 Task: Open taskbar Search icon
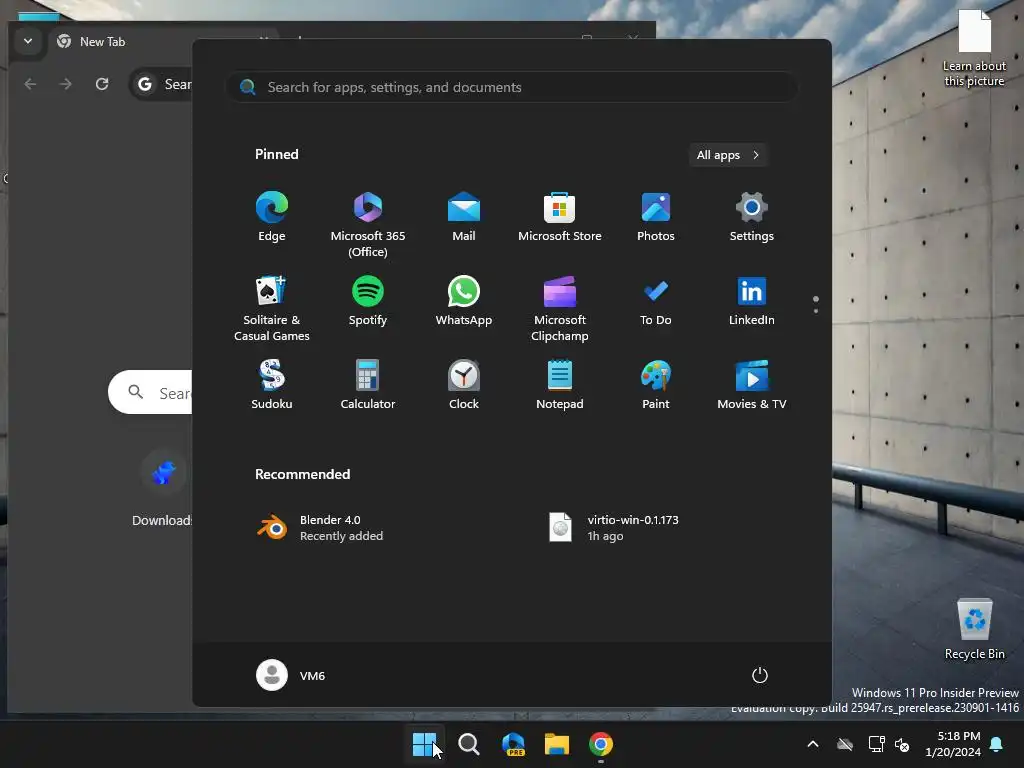pyautogui.click(x=468, y=744)
